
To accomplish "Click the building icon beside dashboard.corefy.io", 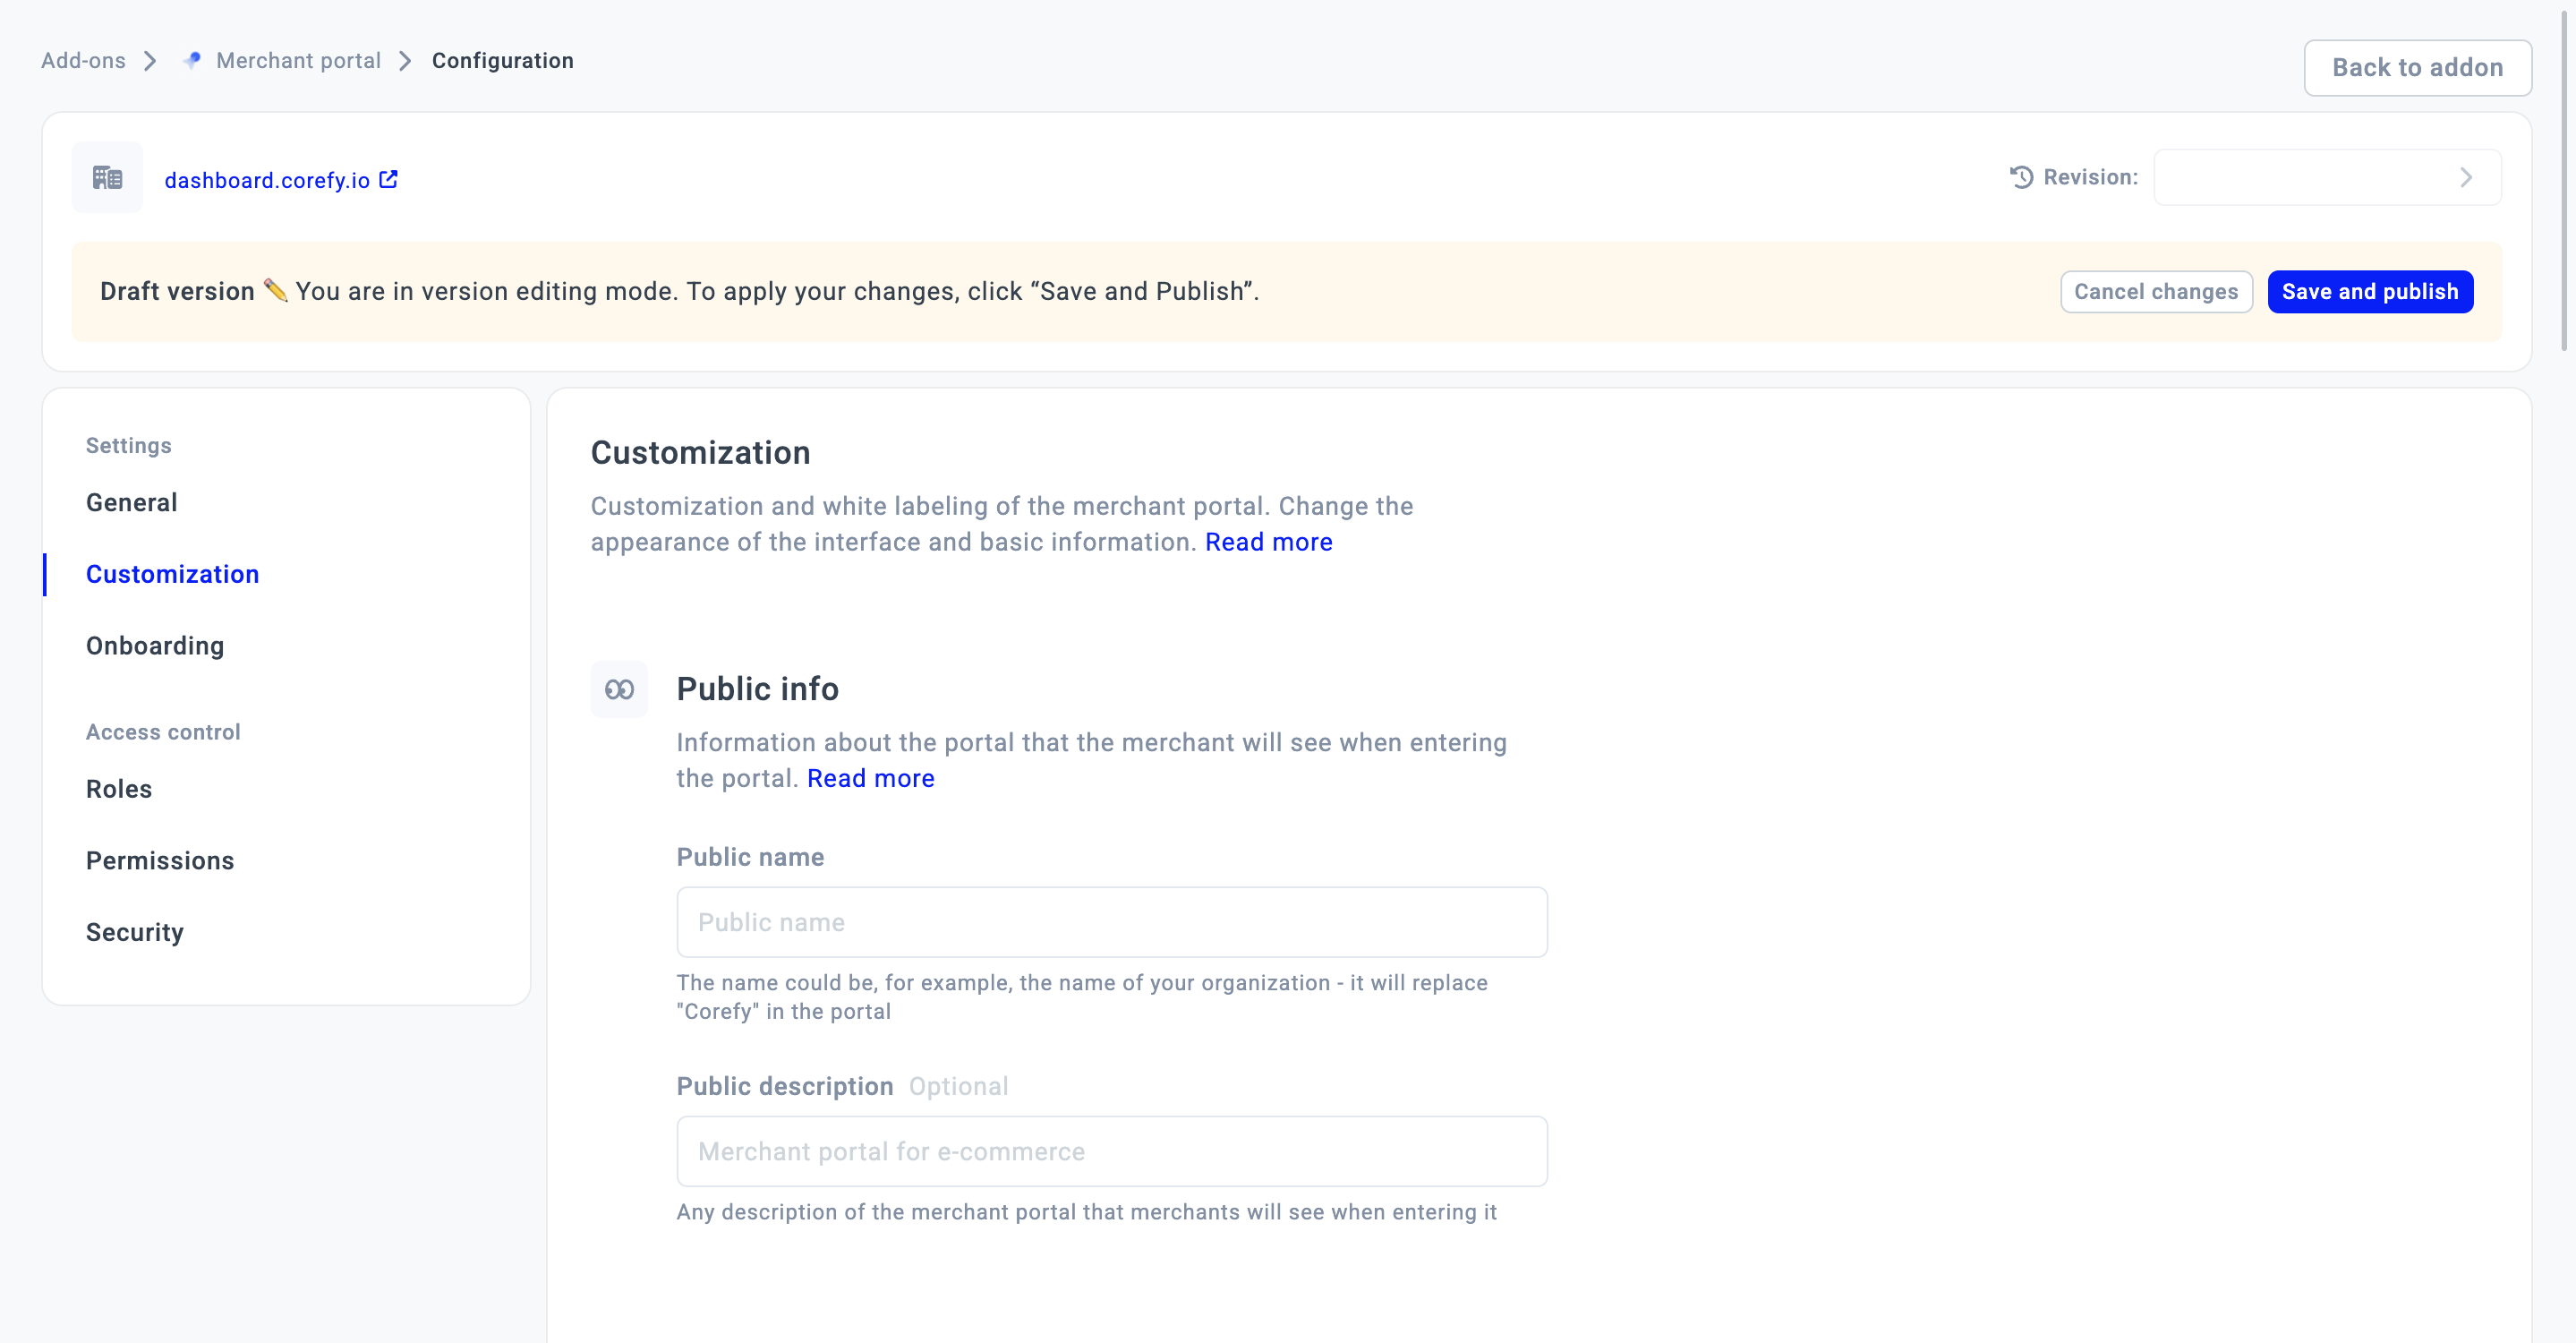I will [x=107, y=178].
